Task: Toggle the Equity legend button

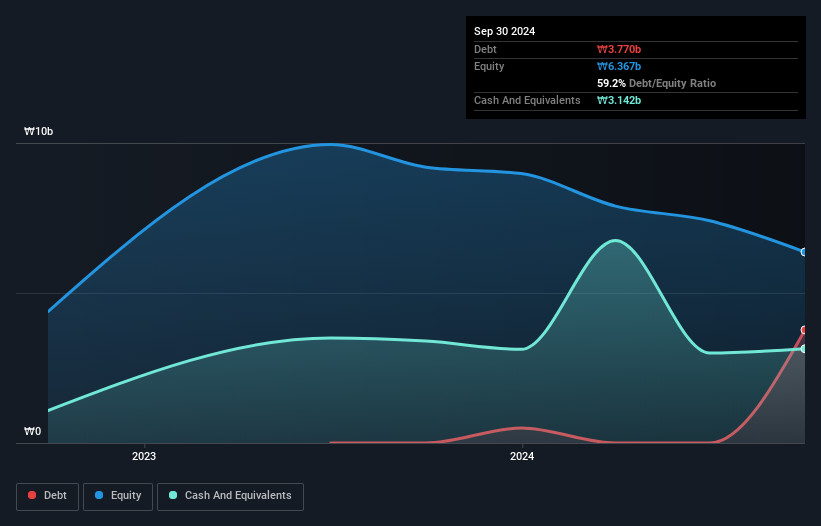Action: click(118, 496)
